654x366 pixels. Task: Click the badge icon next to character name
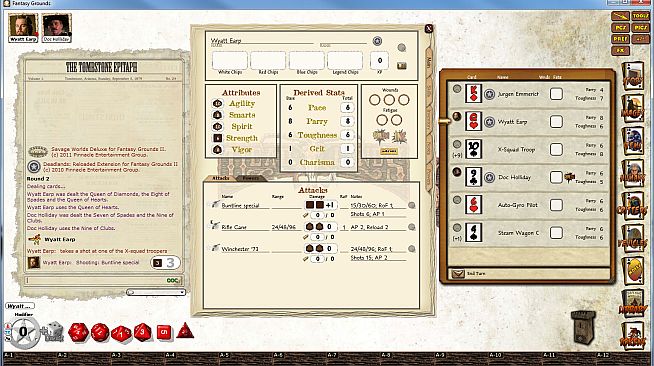tap(377, 41)
